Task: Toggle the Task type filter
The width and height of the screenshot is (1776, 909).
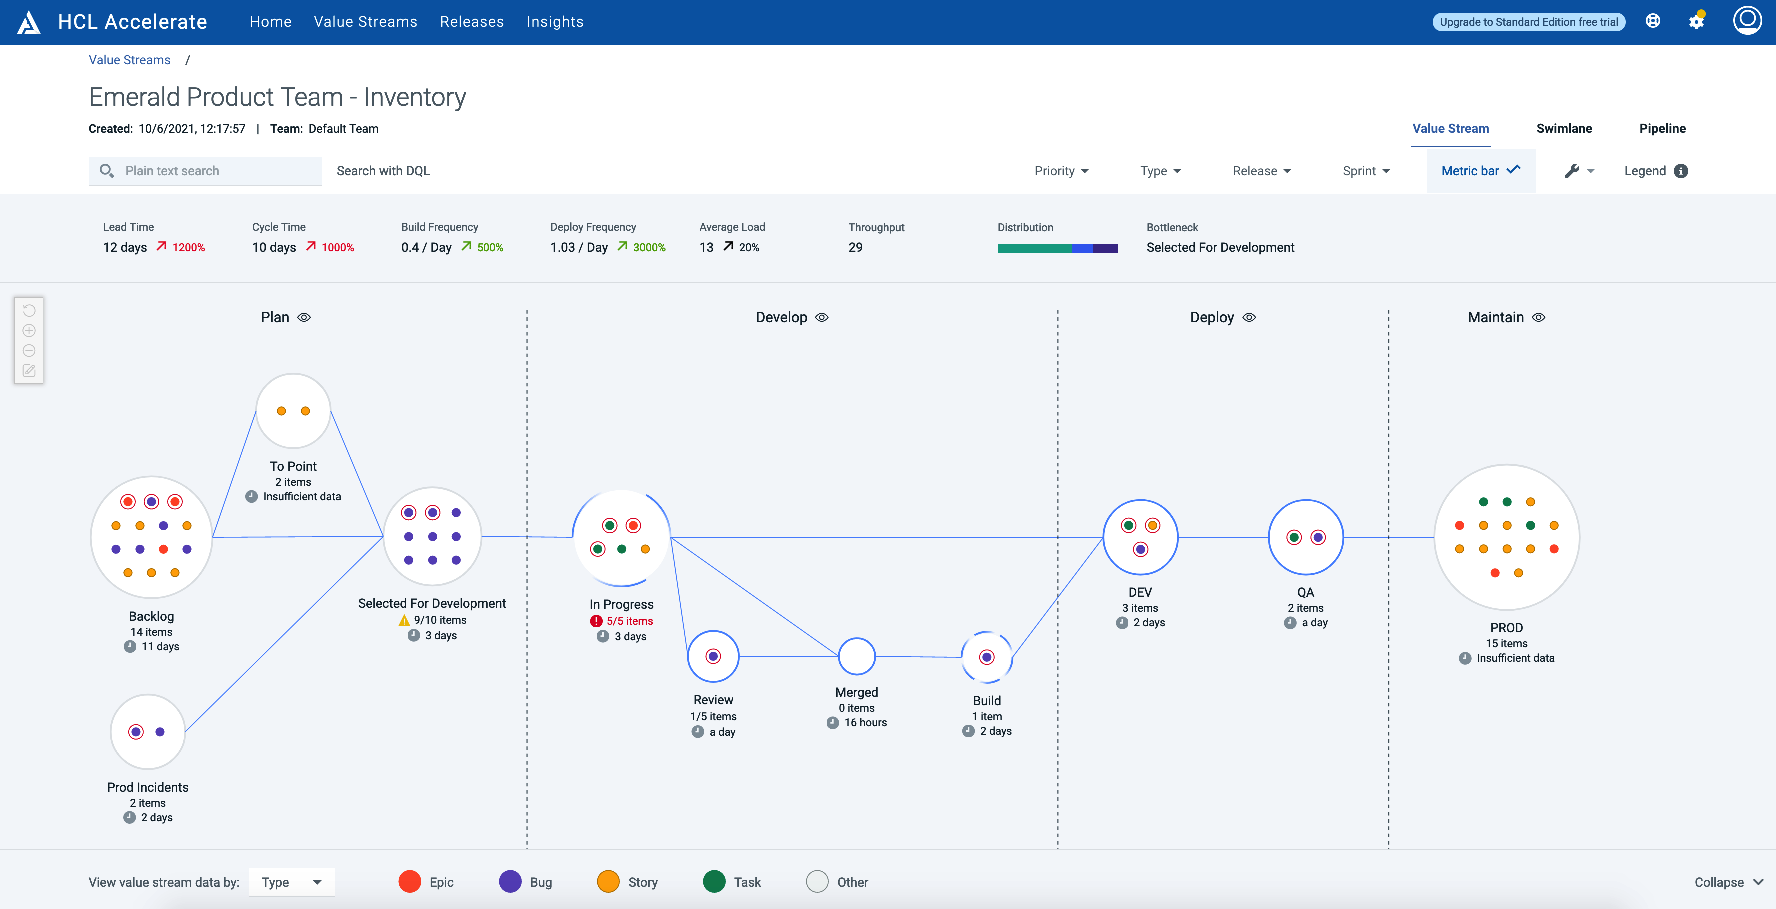Action: pos(732,882)
